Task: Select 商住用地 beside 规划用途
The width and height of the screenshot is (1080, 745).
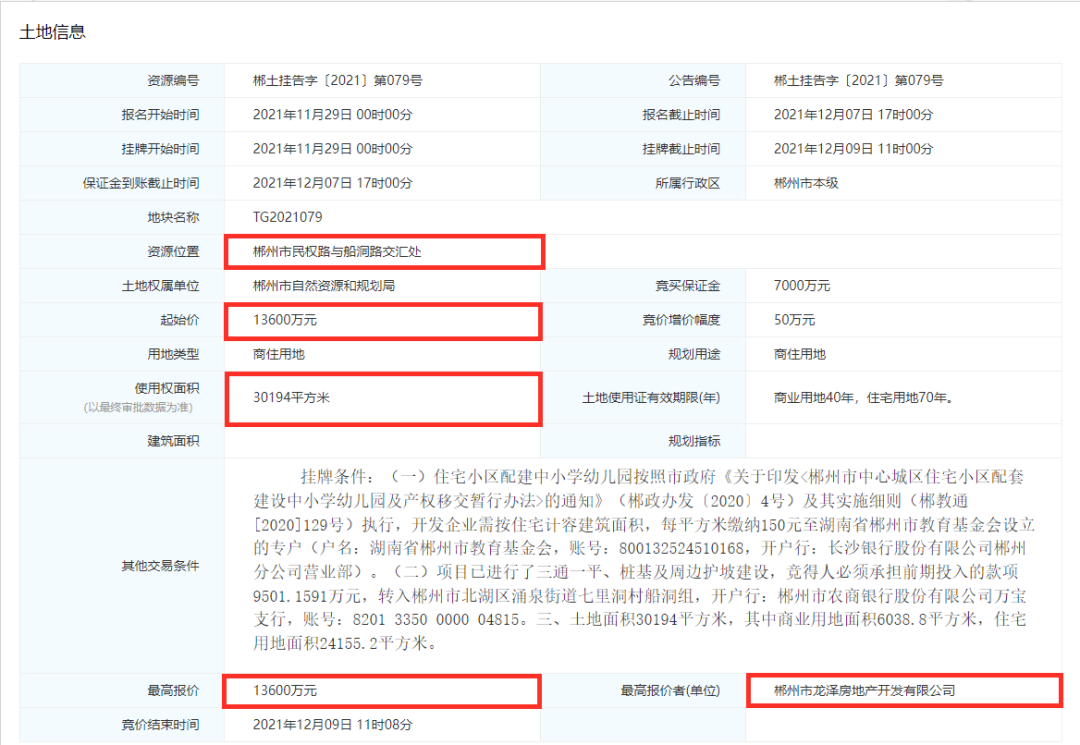Action: click(799, 355)
